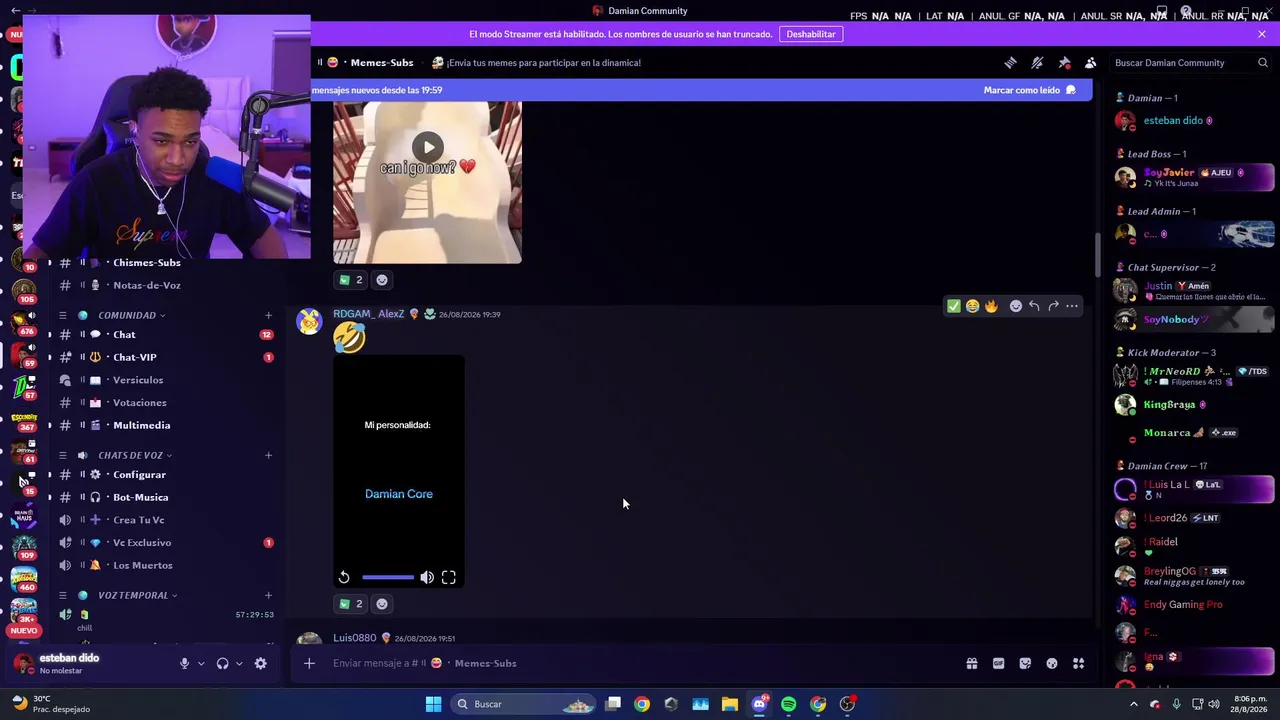Show hidden system tray icons
This screenshot has width=1280, height=720.
click(x=1133, y=704)
